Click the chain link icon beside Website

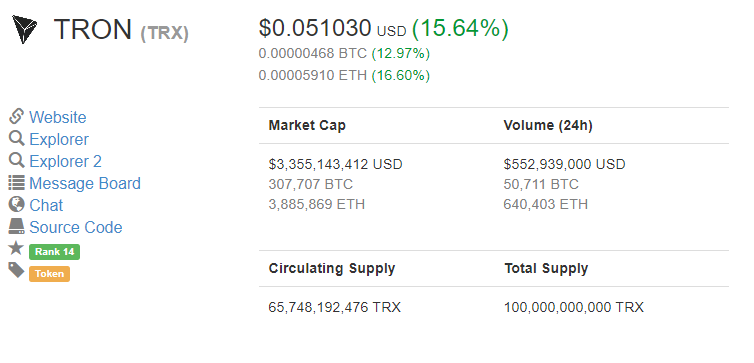pyautogui.click(x=16, y=116)
